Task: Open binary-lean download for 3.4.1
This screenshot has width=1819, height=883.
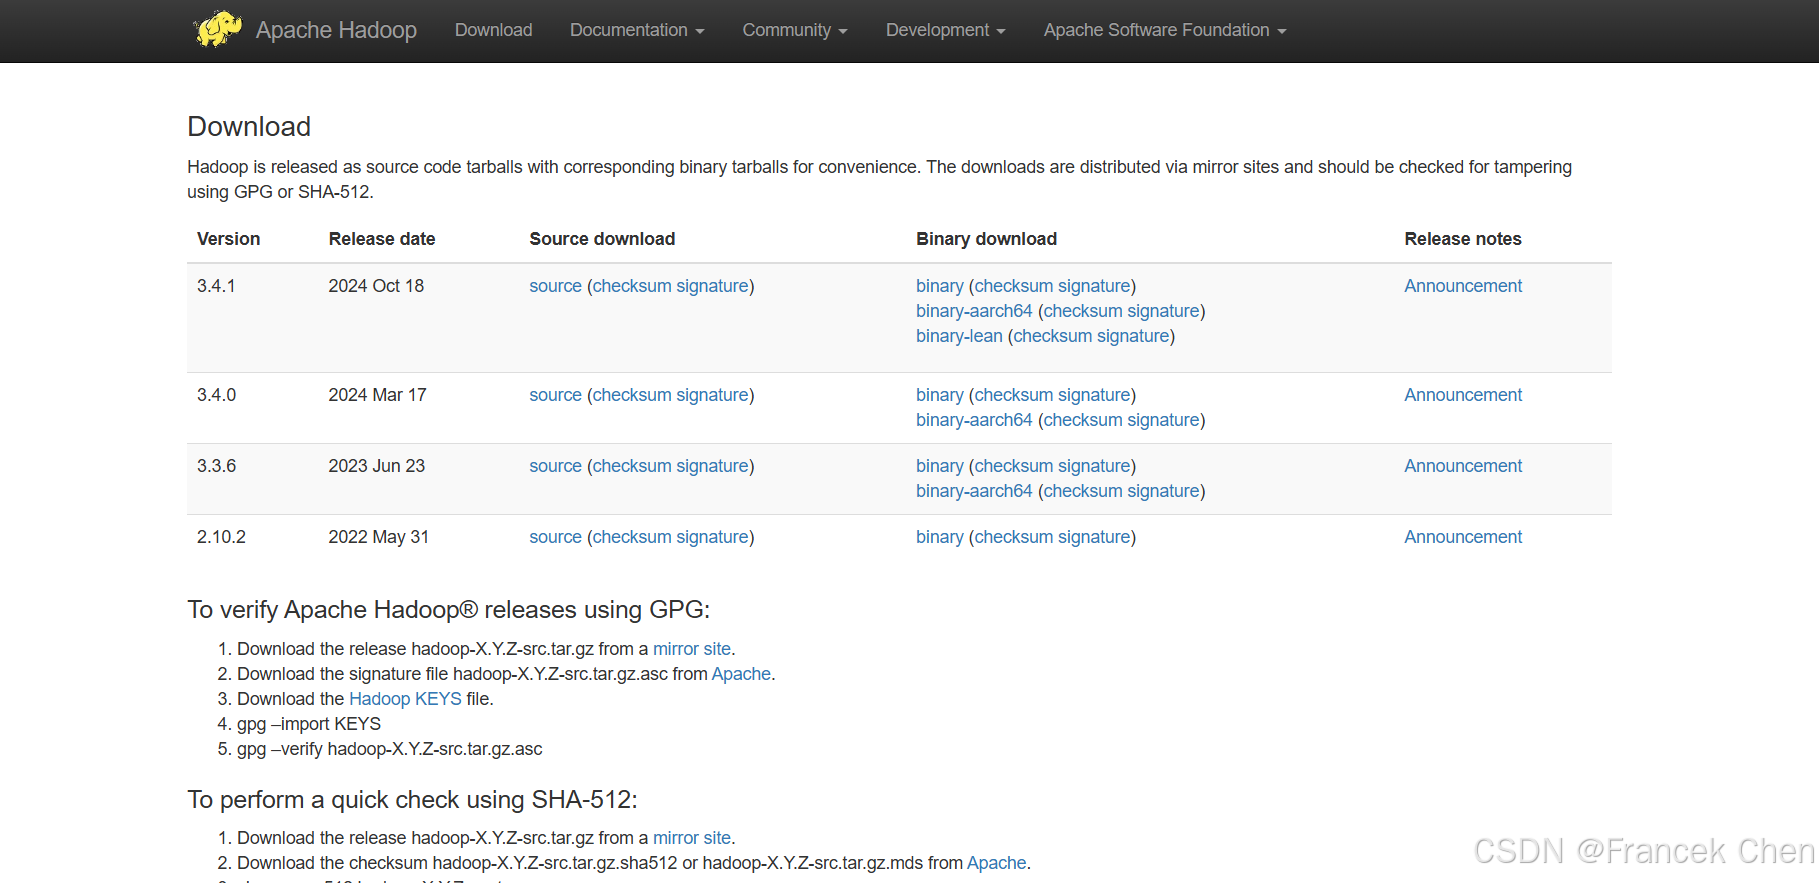Action: coord(958,336)
